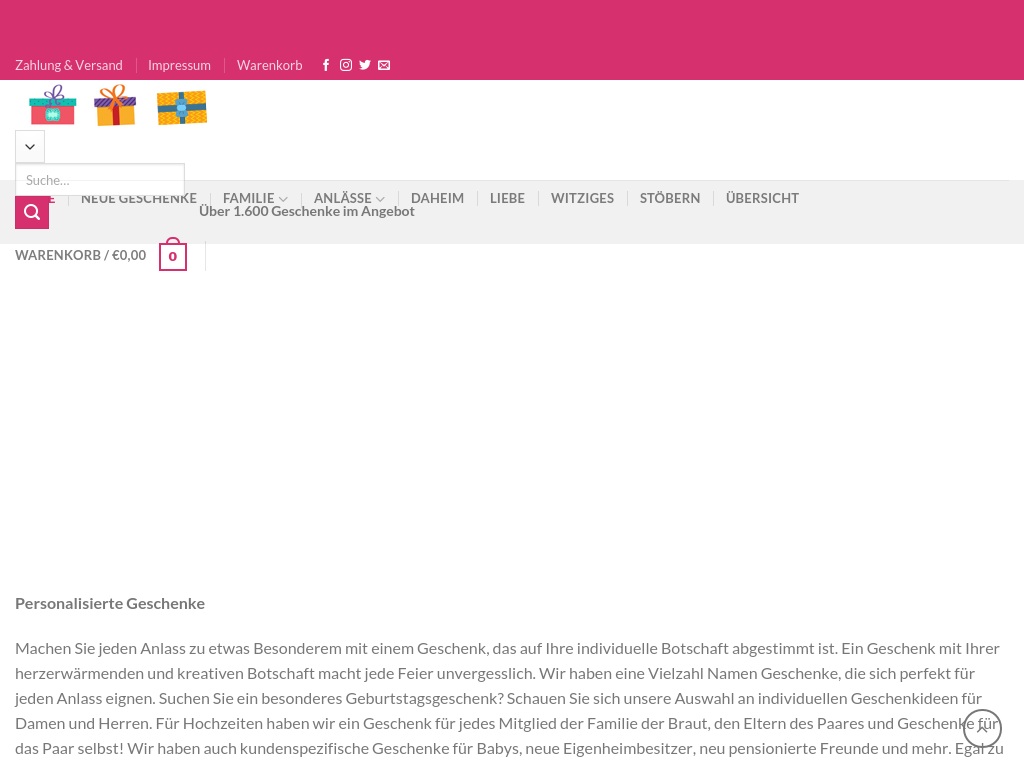Click the magenta search magnifier button
The image size is (1024, 768).
click(x=32, y=212)
